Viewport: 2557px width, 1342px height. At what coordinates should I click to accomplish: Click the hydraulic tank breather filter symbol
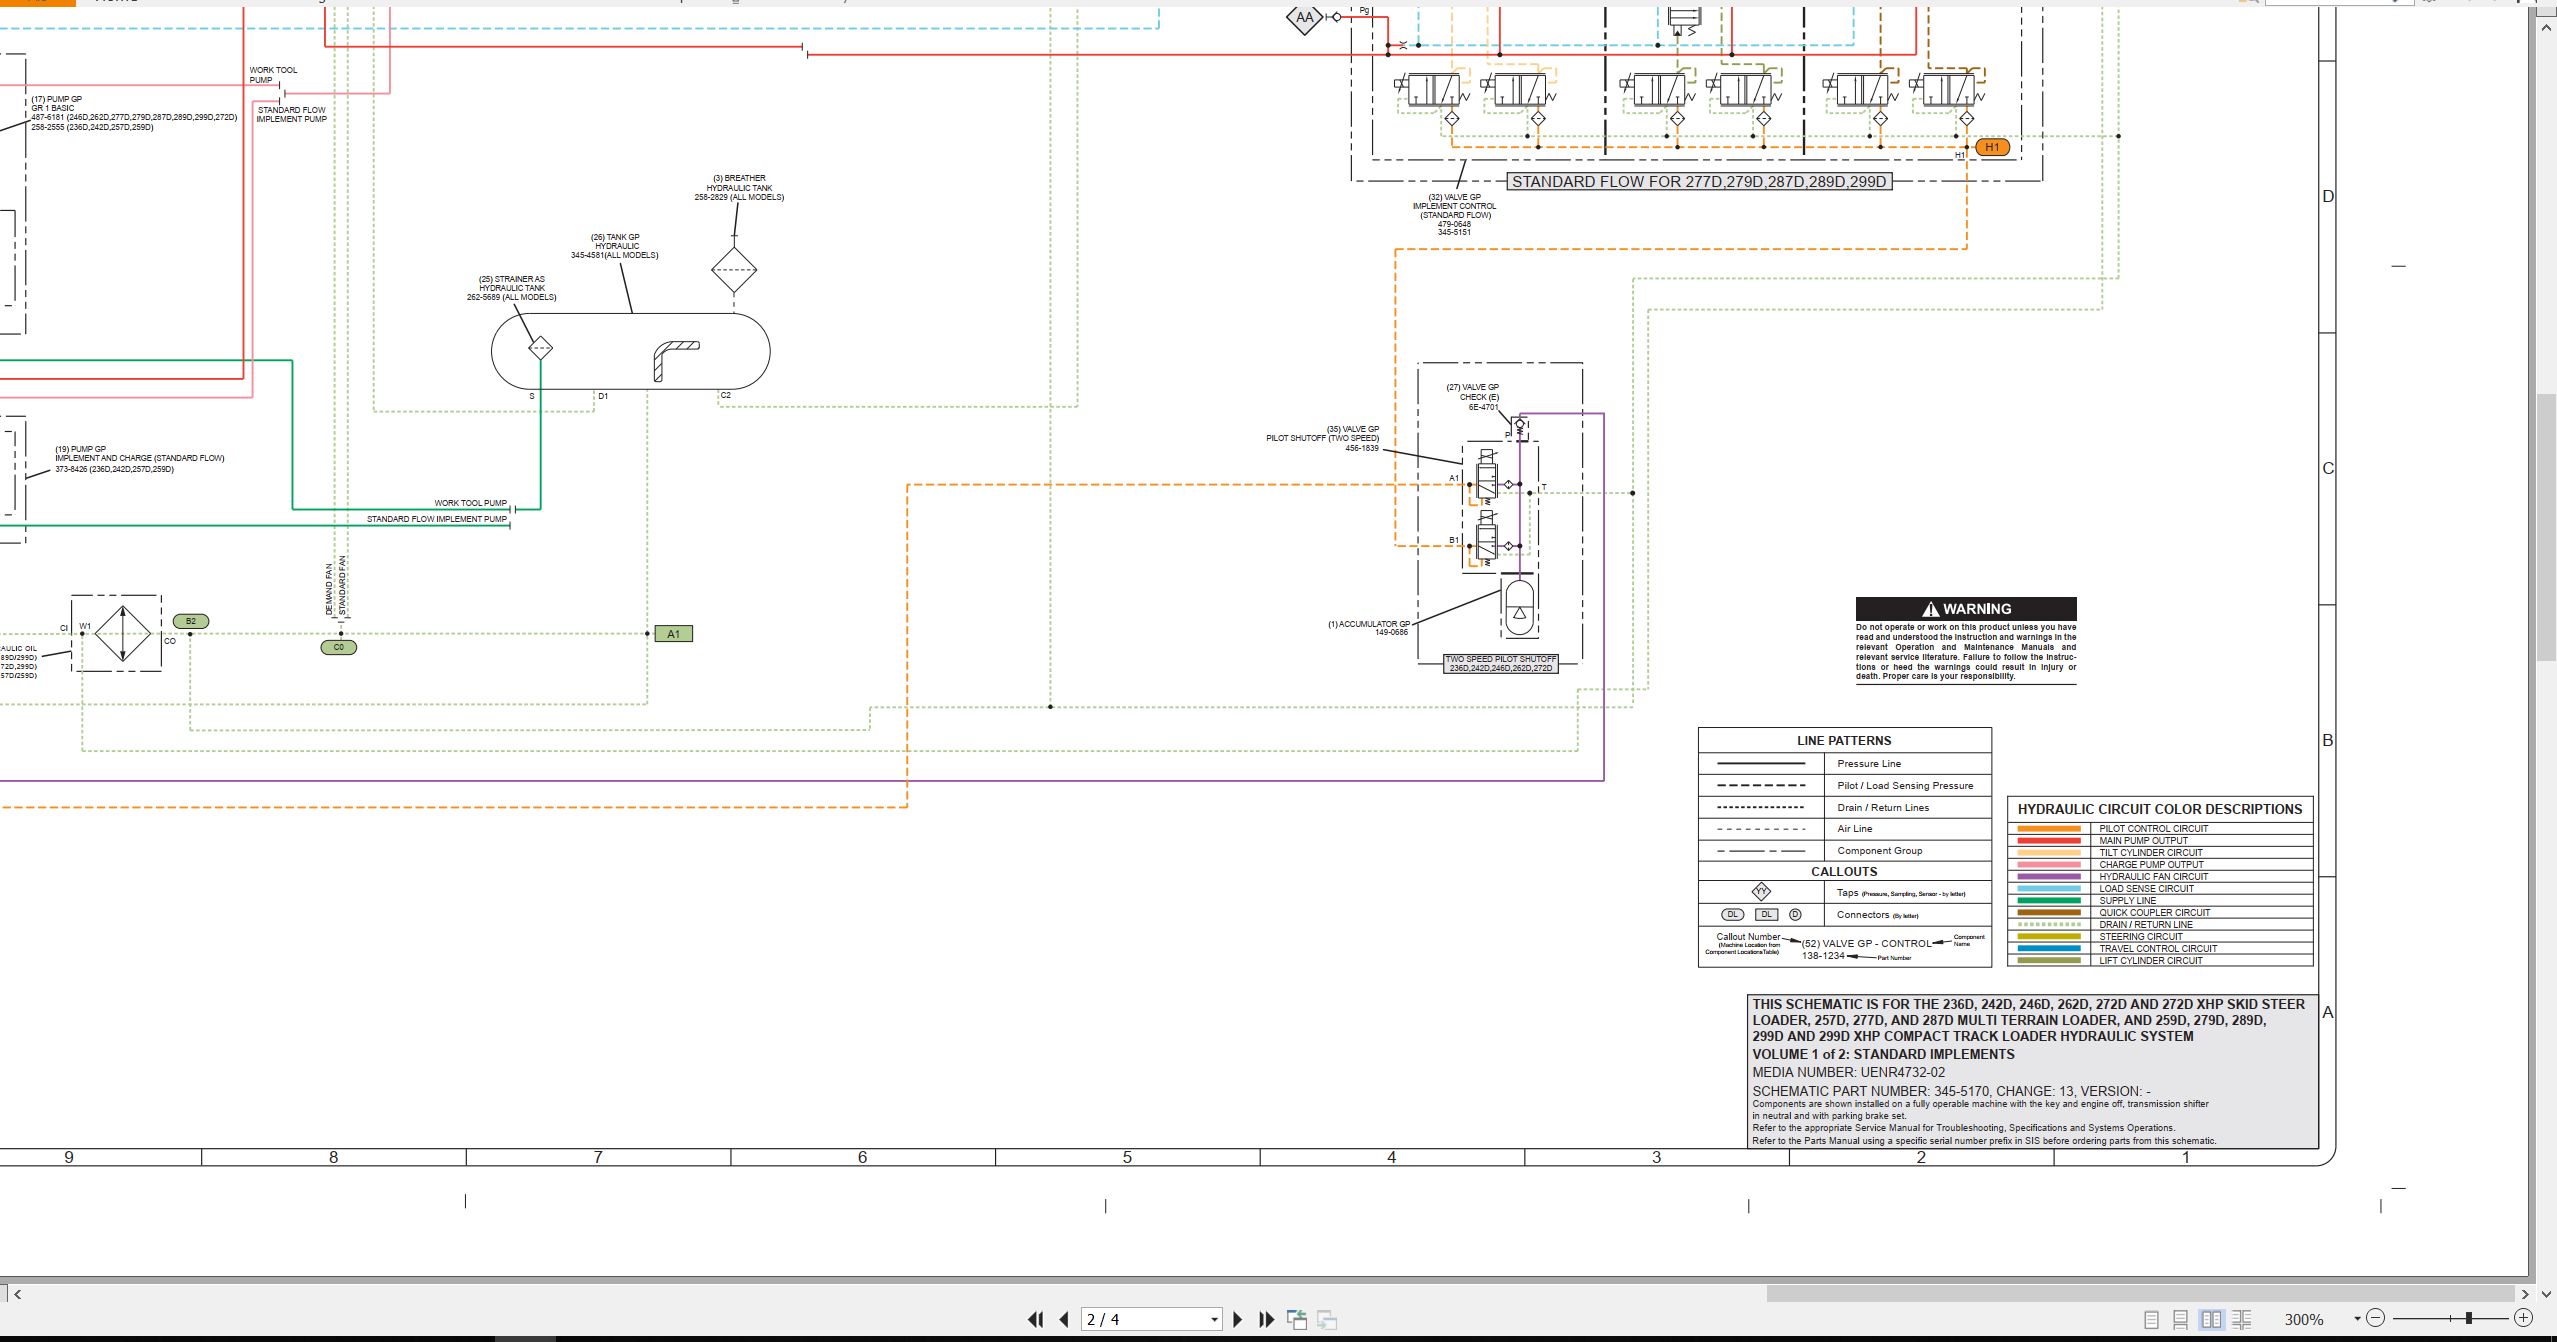click(x=734, y=269)
